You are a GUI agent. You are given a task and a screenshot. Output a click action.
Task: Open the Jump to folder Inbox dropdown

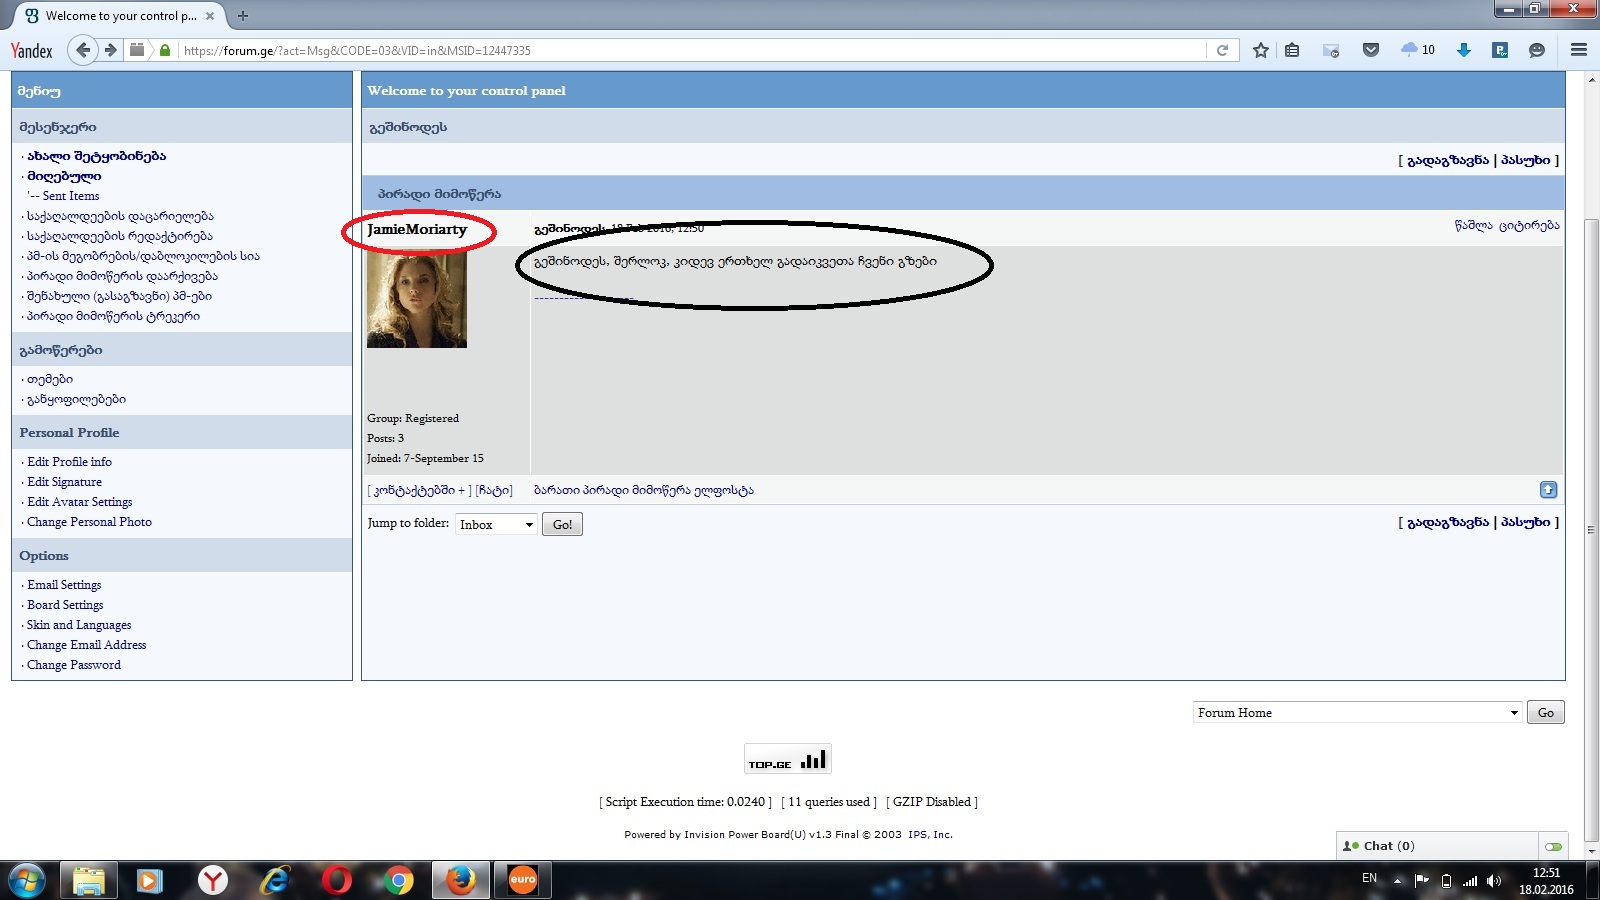[x=497, y=524]
